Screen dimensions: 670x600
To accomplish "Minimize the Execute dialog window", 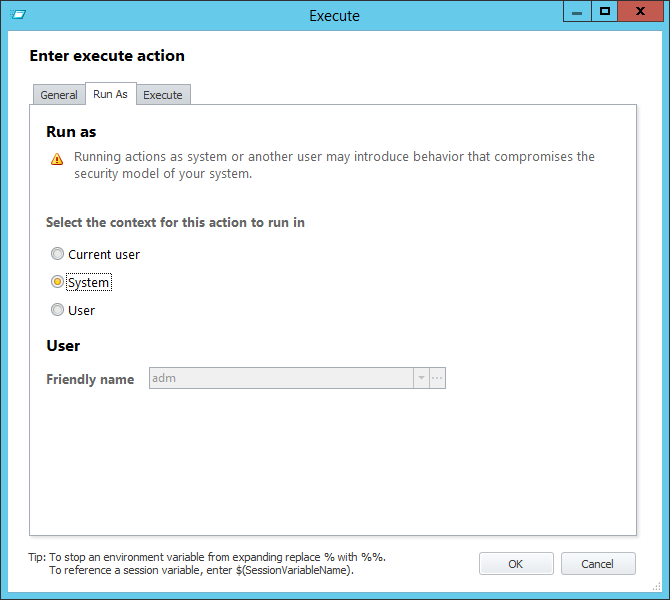I will click(x=576, y=11).
